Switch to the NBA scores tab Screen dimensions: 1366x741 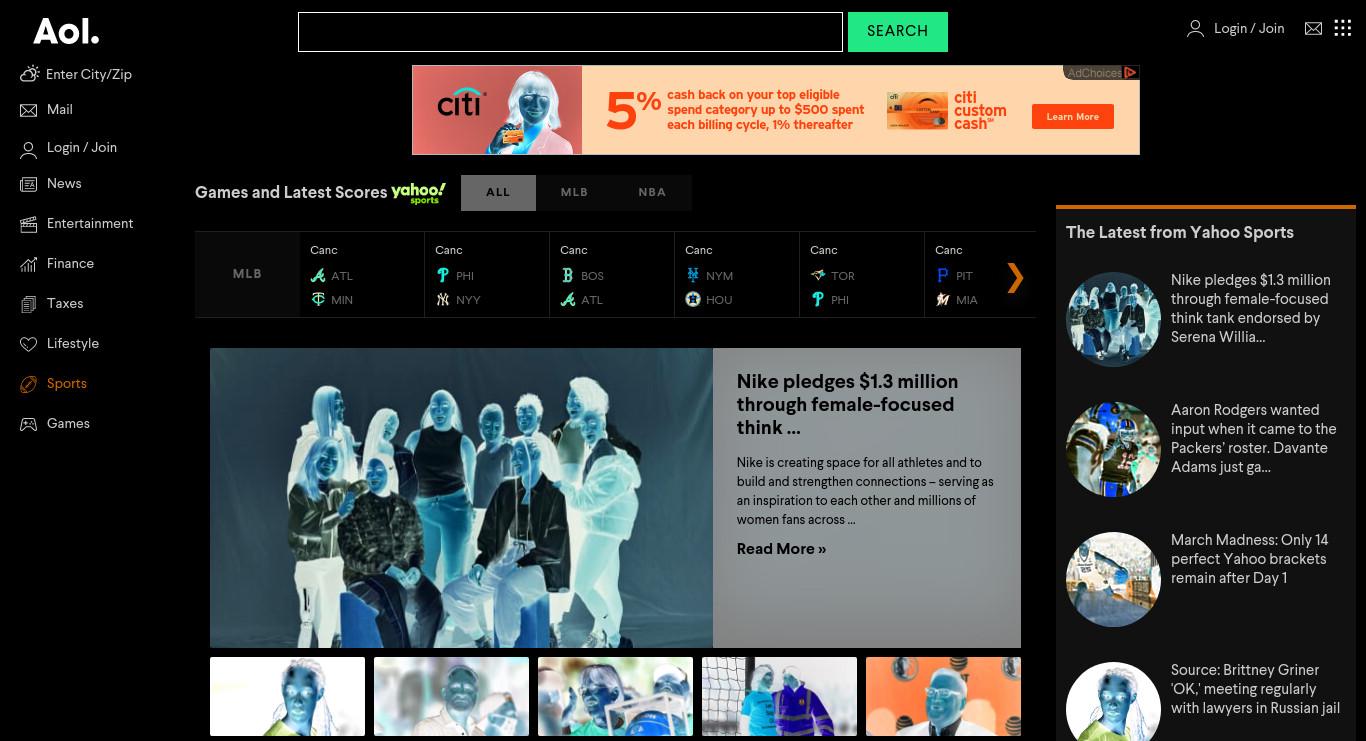point(652,193)
